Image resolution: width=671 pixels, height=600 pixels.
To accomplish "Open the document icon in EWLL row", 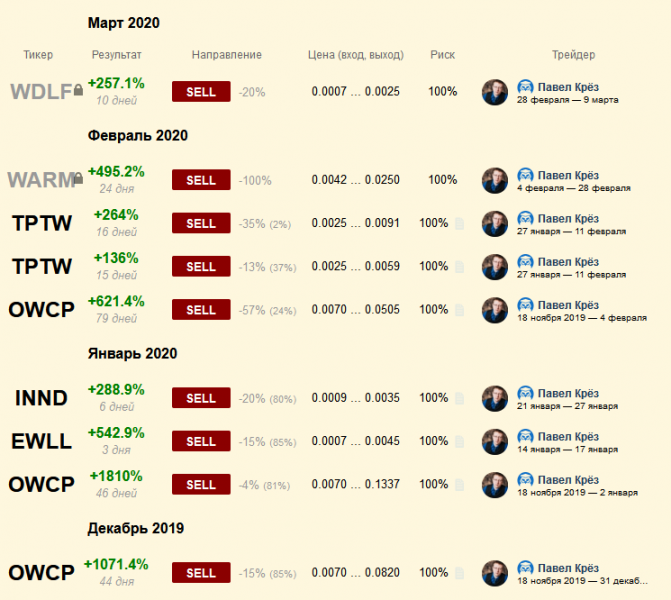I will 460,442.
